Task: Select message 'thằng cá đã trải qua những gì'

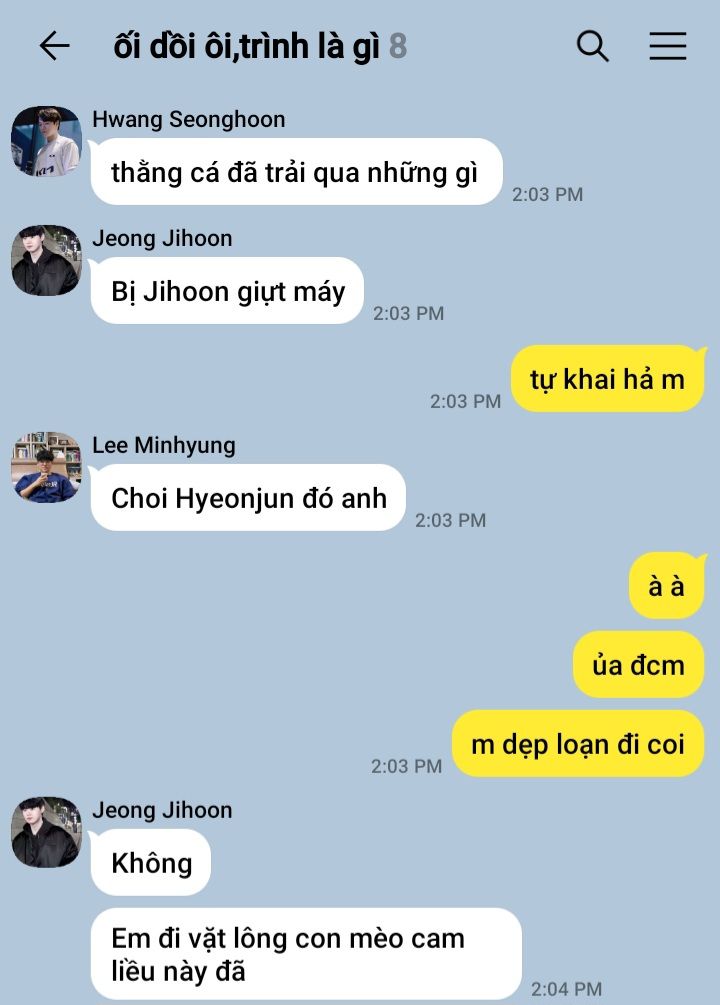Action: point(296,172)
